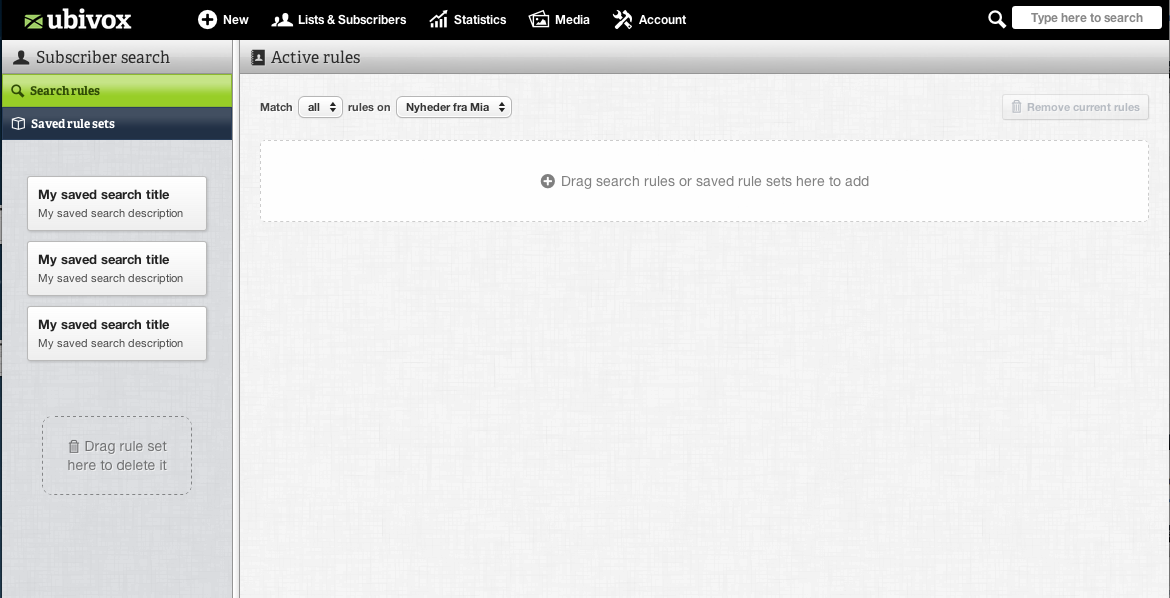Image resolution: width=1170 pixels, height=598 pixels.
Task: Open the Match all dropdown
Action: (320, 107)
